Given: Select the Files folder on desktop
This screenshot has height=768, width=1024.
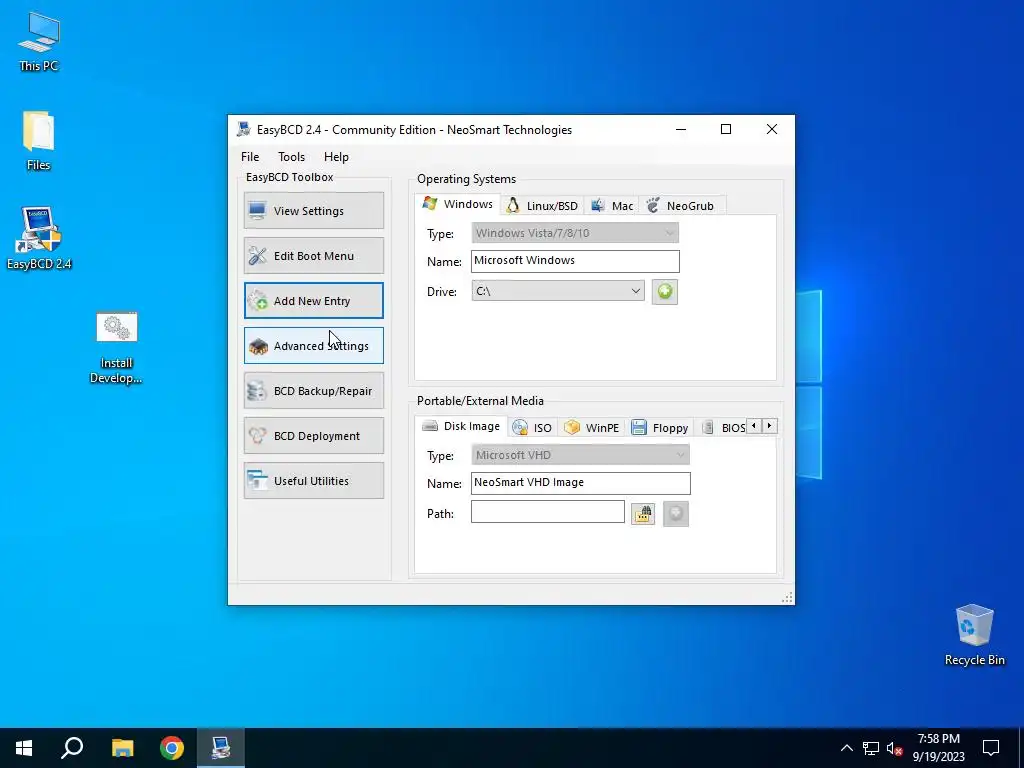Looking at the screenshot, I should [39, 141].
